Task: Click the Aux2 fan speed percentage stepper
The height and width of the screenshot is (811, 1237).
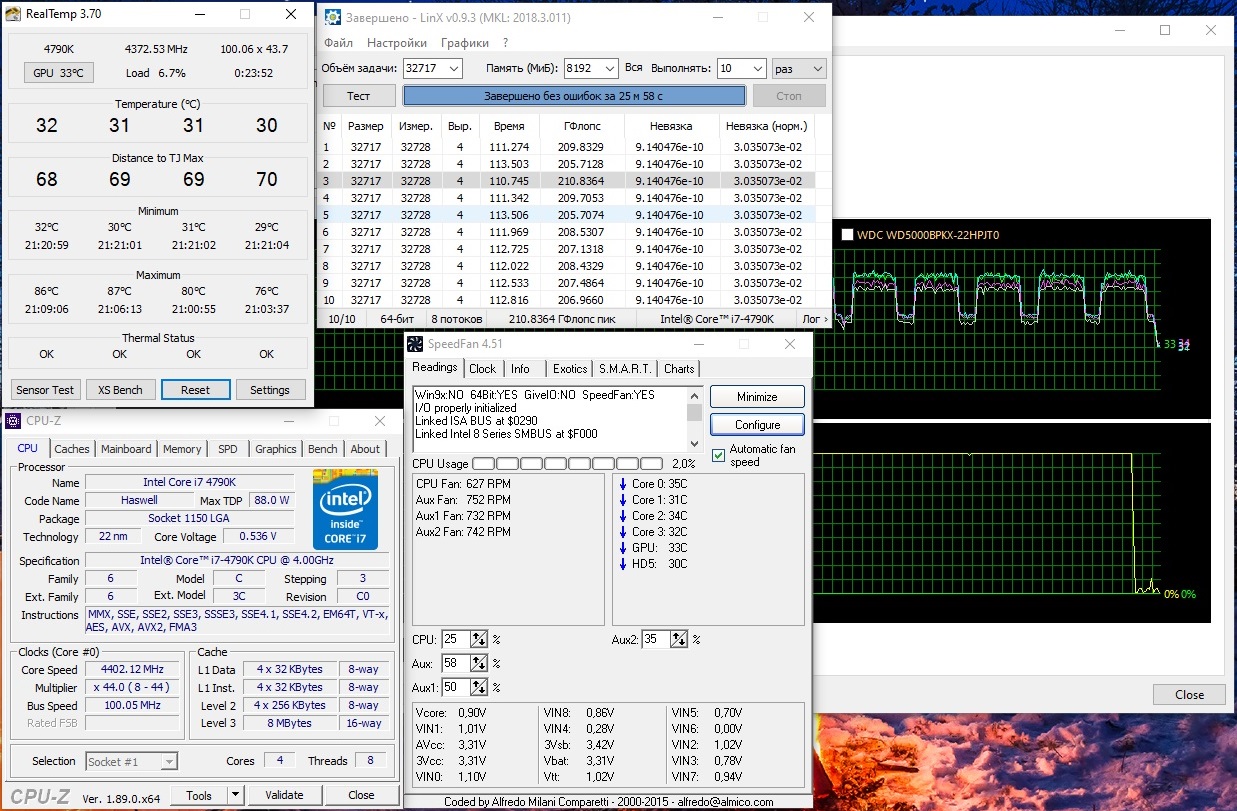Action: tap(679, 639)
